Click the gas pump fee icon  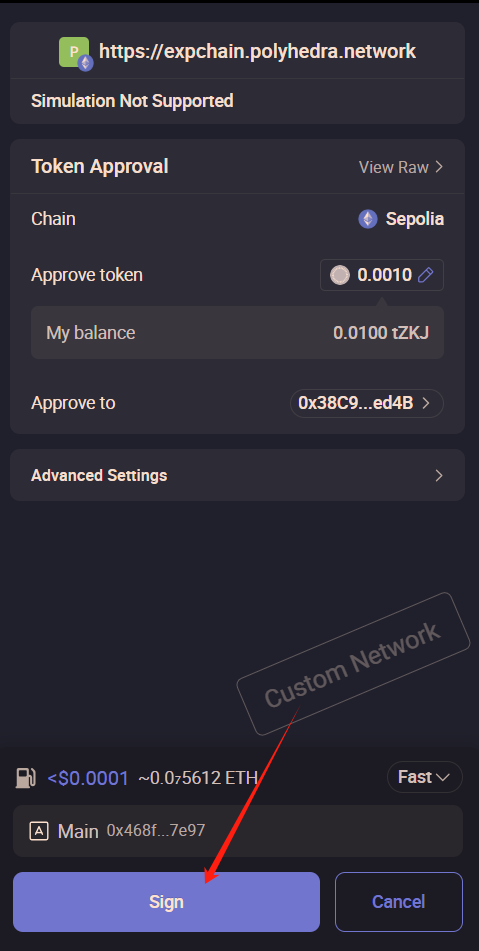pos(26,778)
